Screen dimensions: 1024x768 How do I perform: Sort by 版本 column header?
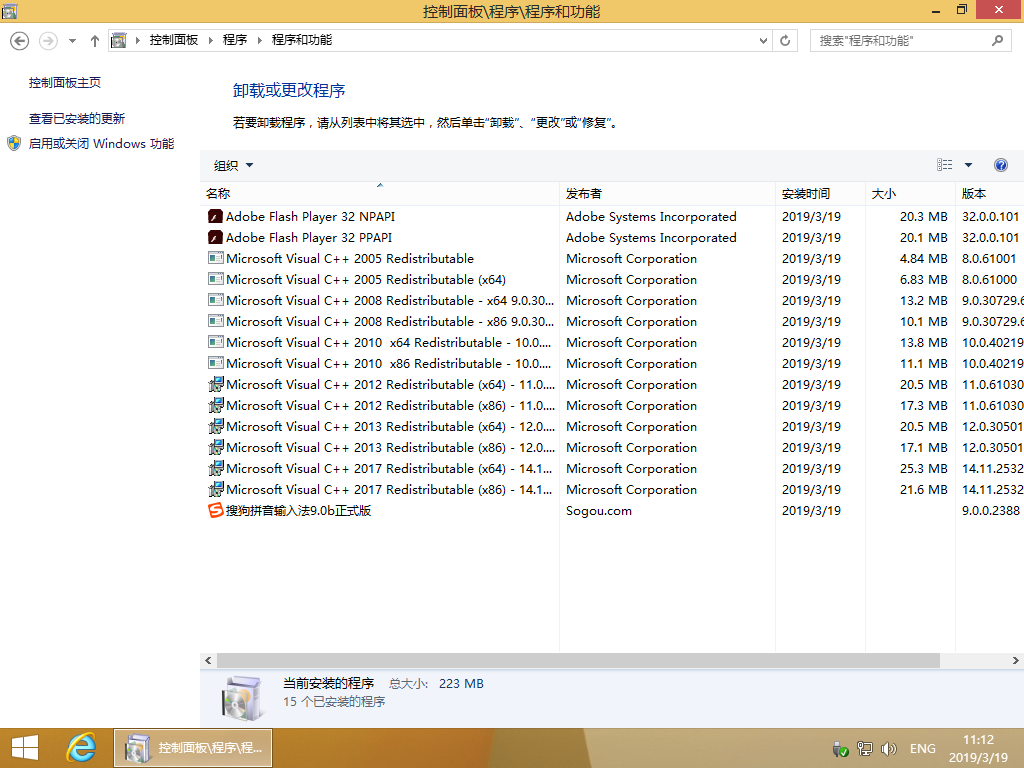tap(990, 194)
